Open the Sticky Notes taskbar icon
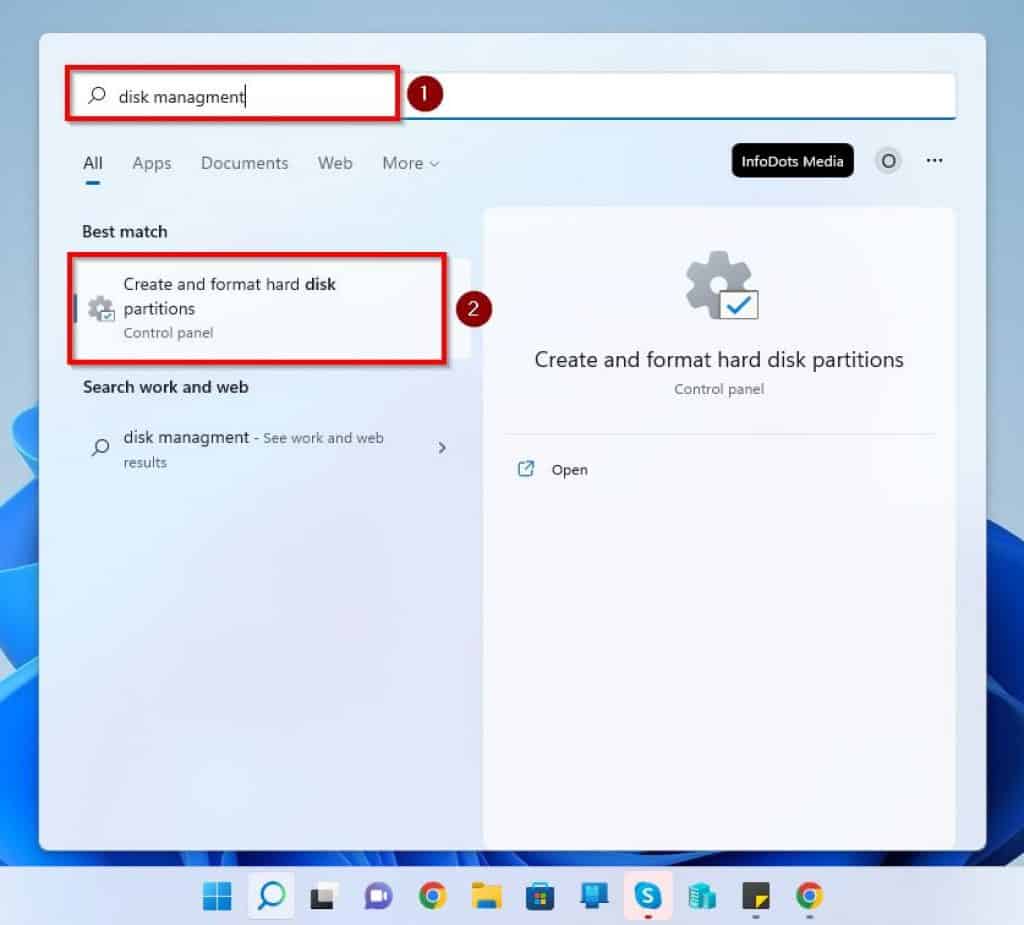The image size is (1024, 925). pos(756,896)
